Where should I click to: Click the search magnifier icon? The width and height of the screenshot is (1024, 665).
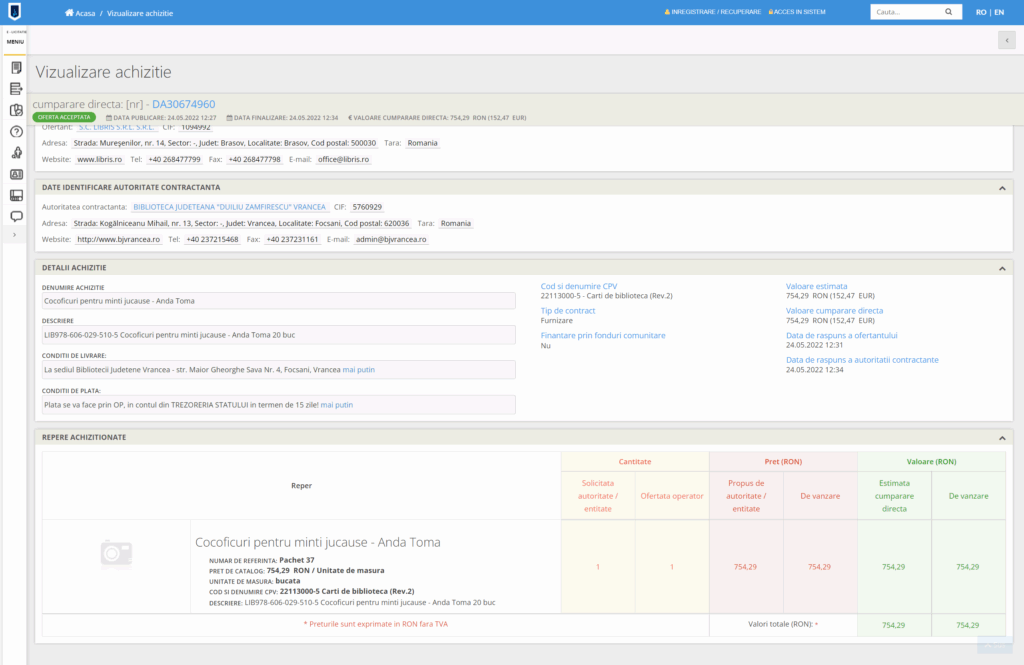(948, 12)
